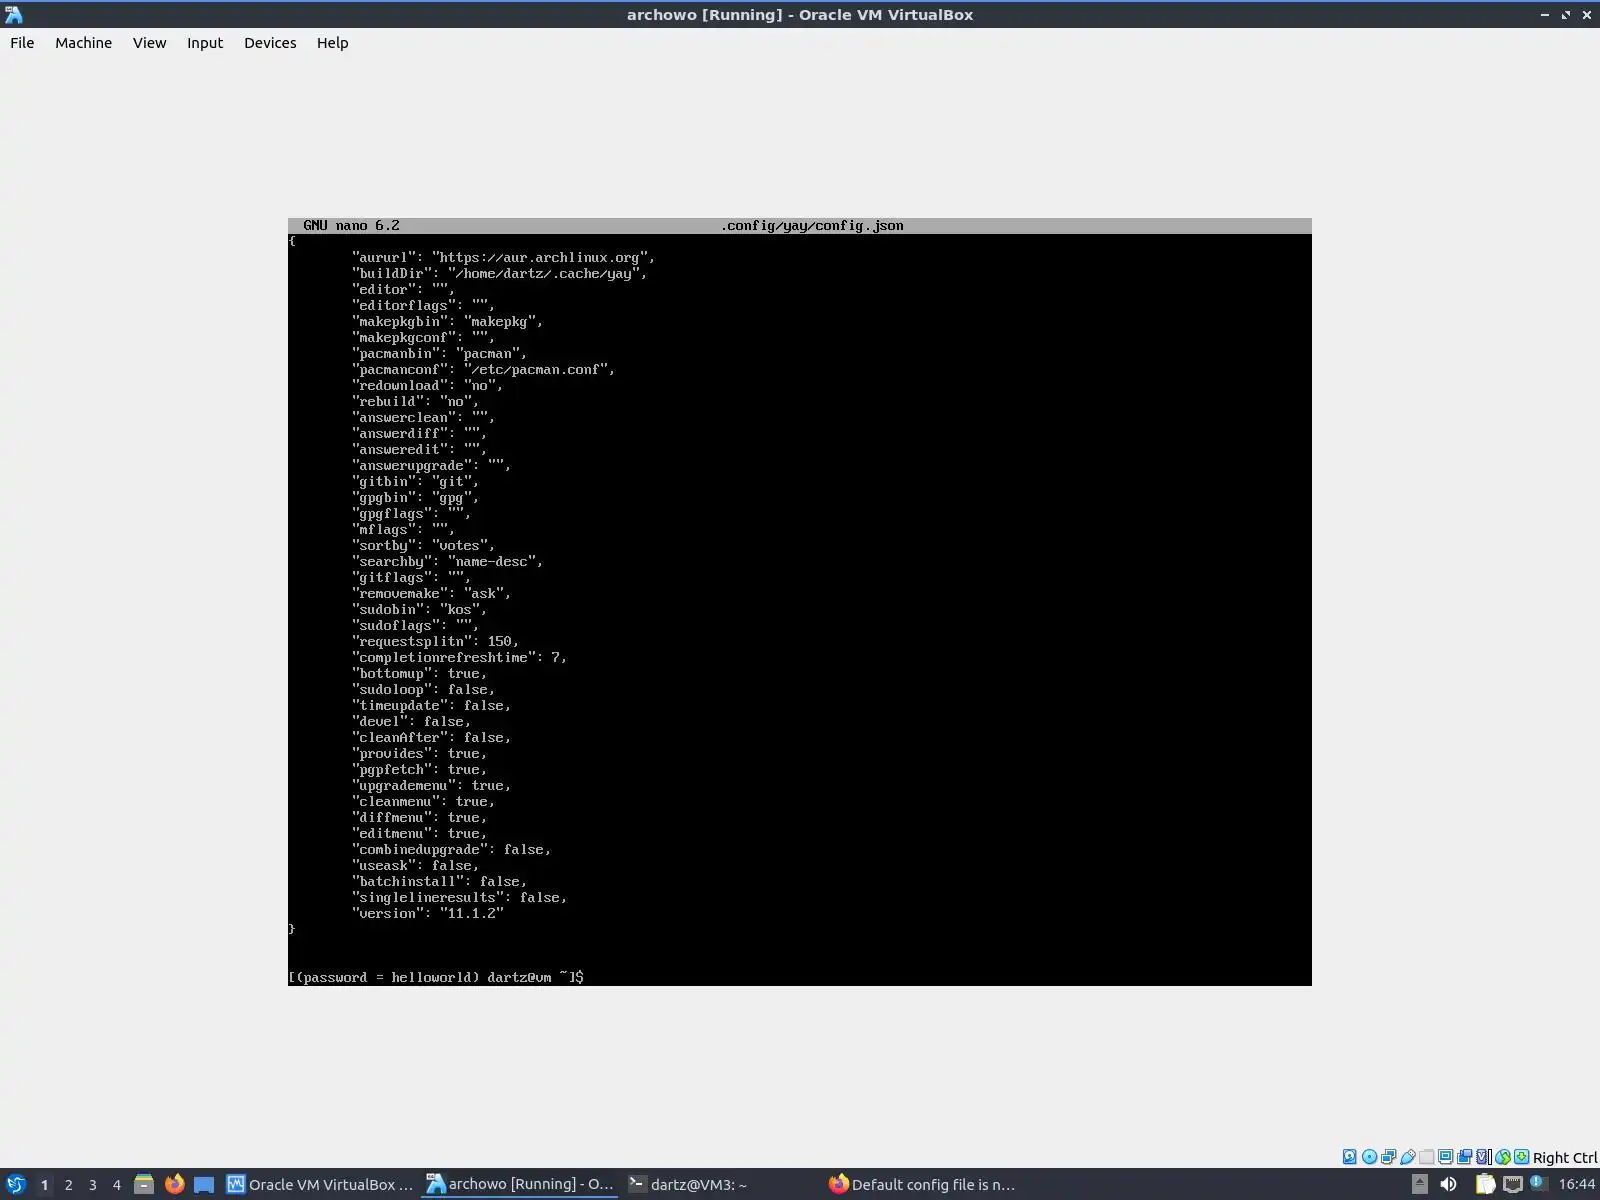Viewport: 1600px width, 1200px height.
Task: Click the "combinedupgrade": false line
Action: (451, 849)
